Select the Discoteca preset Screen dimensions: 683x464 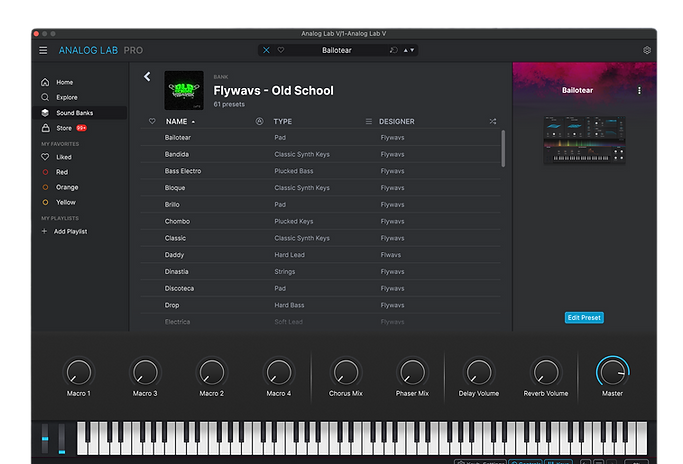tap(320, 288)
